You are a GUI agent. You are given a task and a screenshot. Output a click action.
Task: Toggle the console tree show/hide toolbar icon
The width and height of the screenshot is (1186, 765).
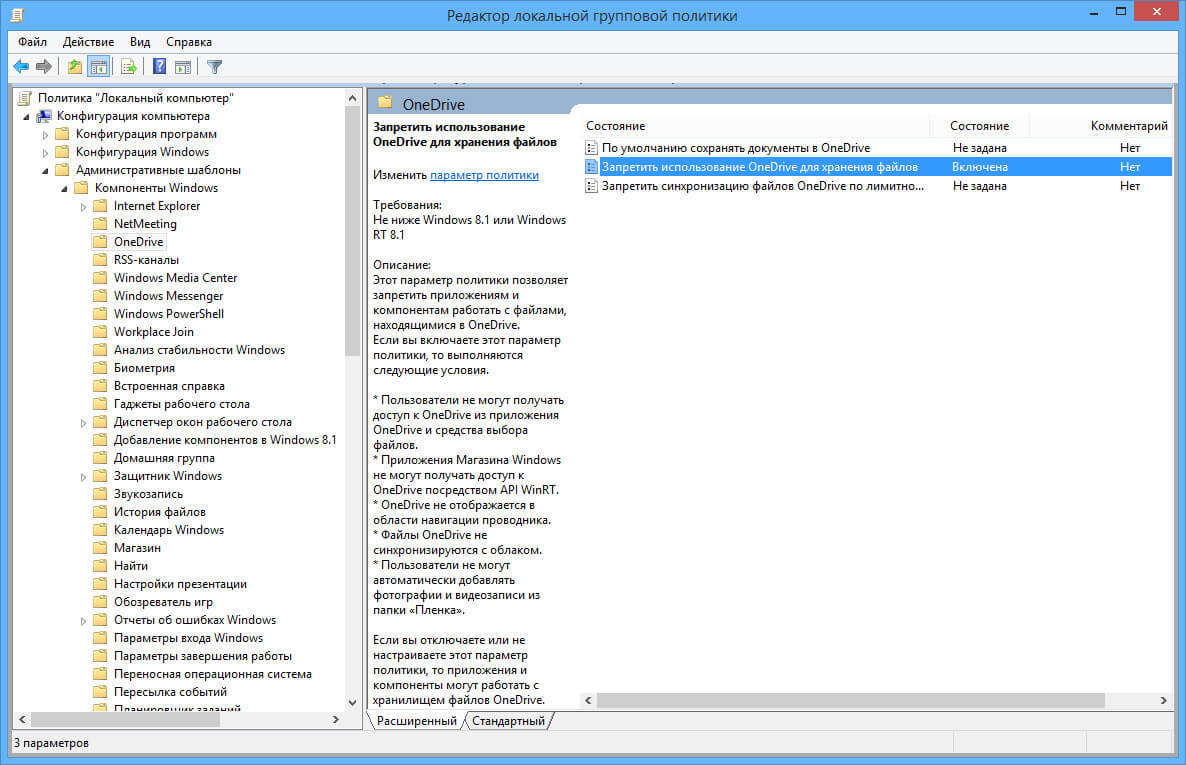pyautogui.click(x=98, y=67)
